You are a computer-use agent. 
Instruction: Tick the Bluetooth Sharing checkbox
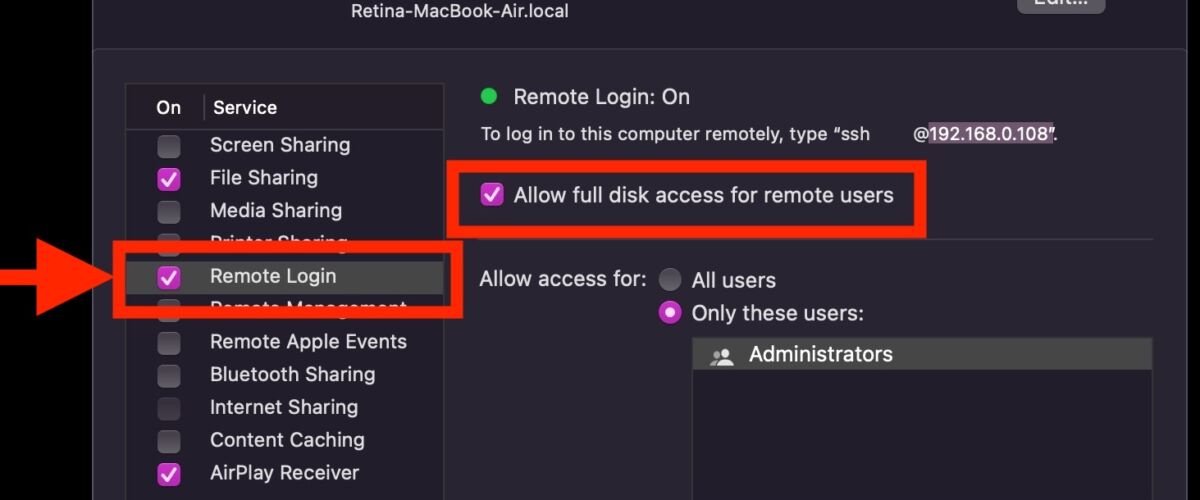tap(169, 376)
